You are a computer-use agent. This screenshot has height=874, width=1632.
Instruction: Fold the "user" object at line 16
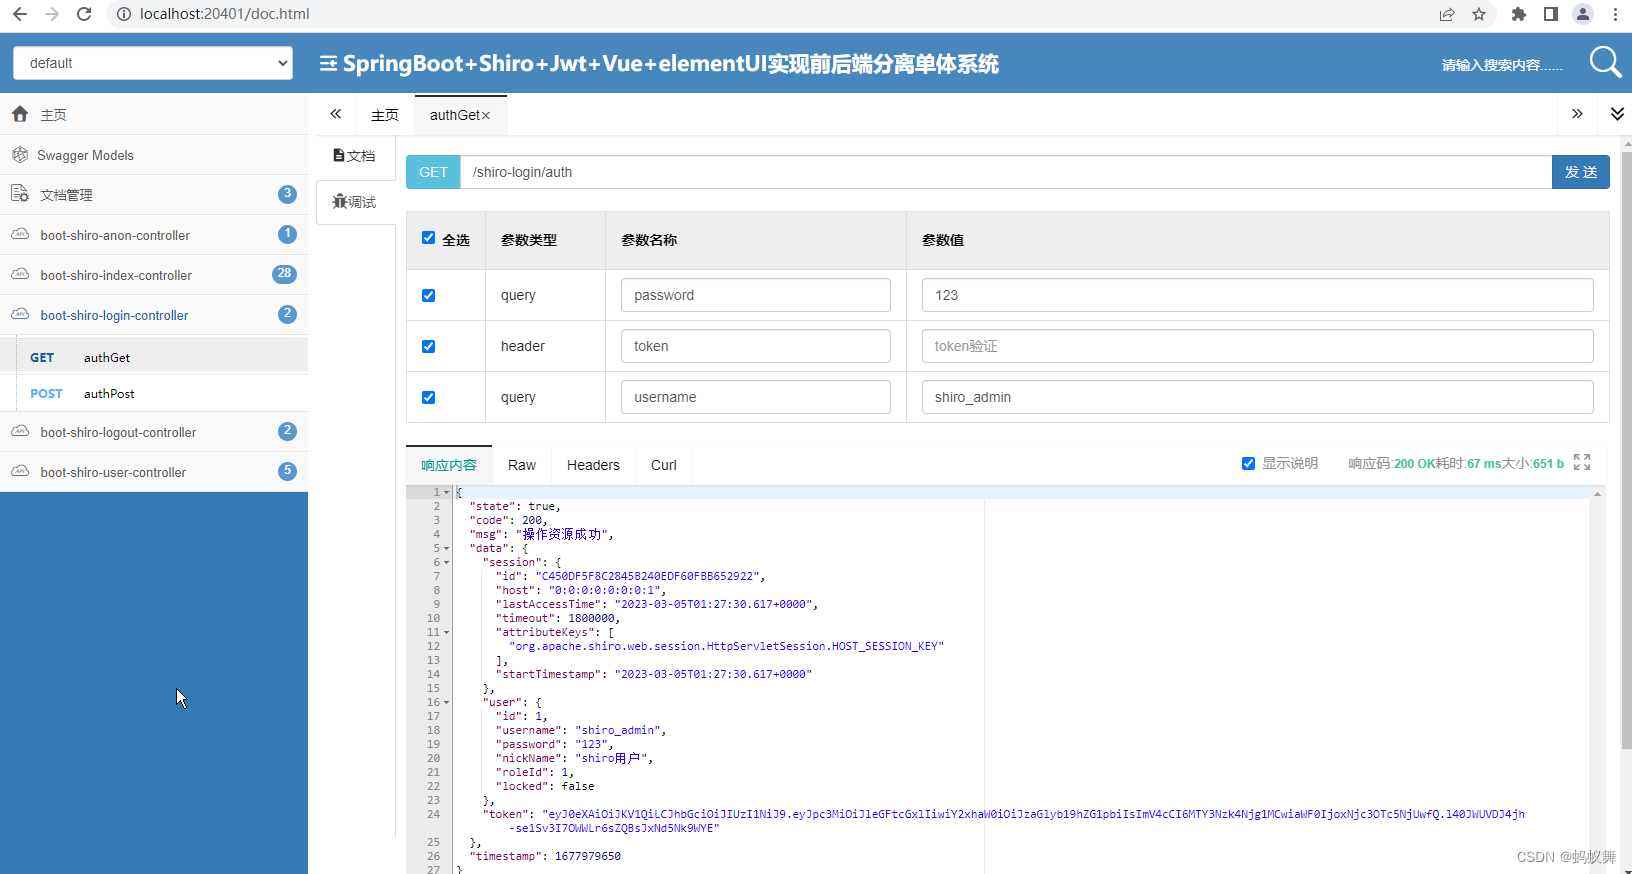[x=447, y=703]
